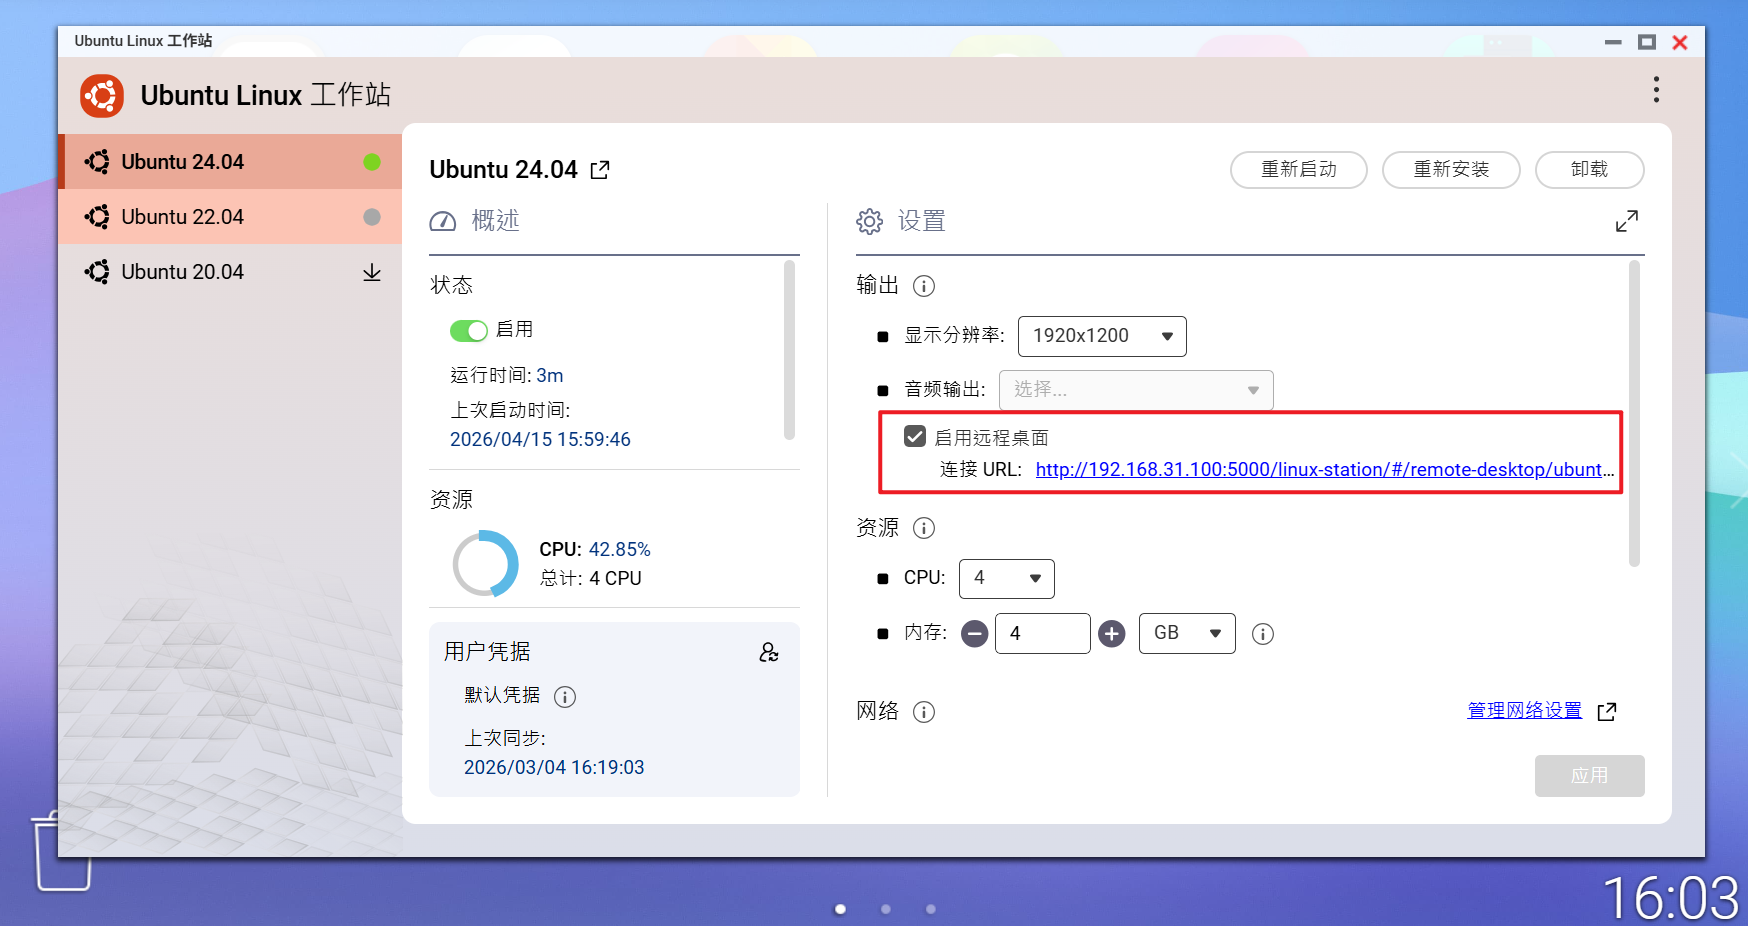
Task: Show memory info icon next to GB
Action: pos(1263,634)
